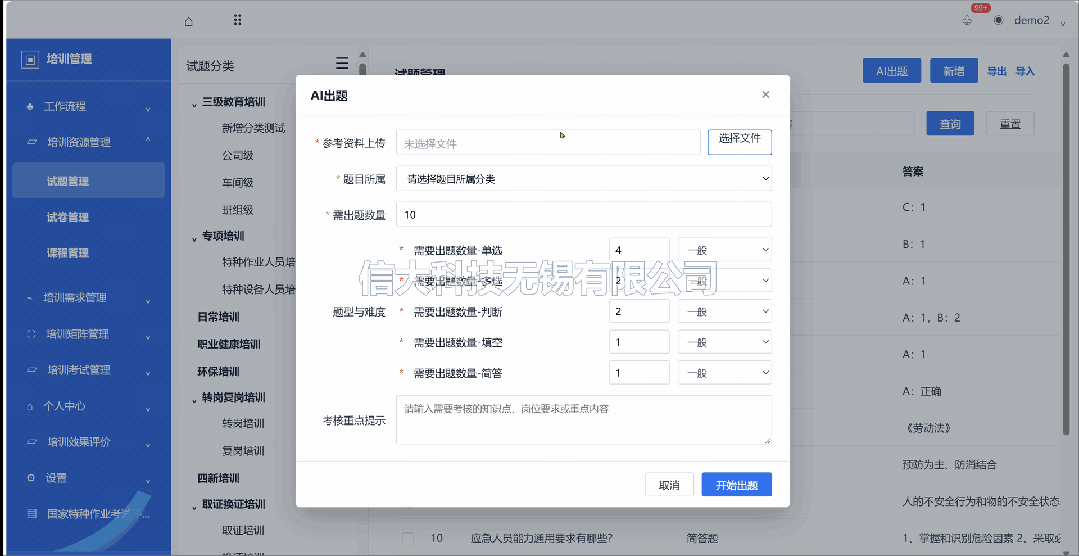
Task: Click 开始出题 to start generating
Action: pos(736,484)
